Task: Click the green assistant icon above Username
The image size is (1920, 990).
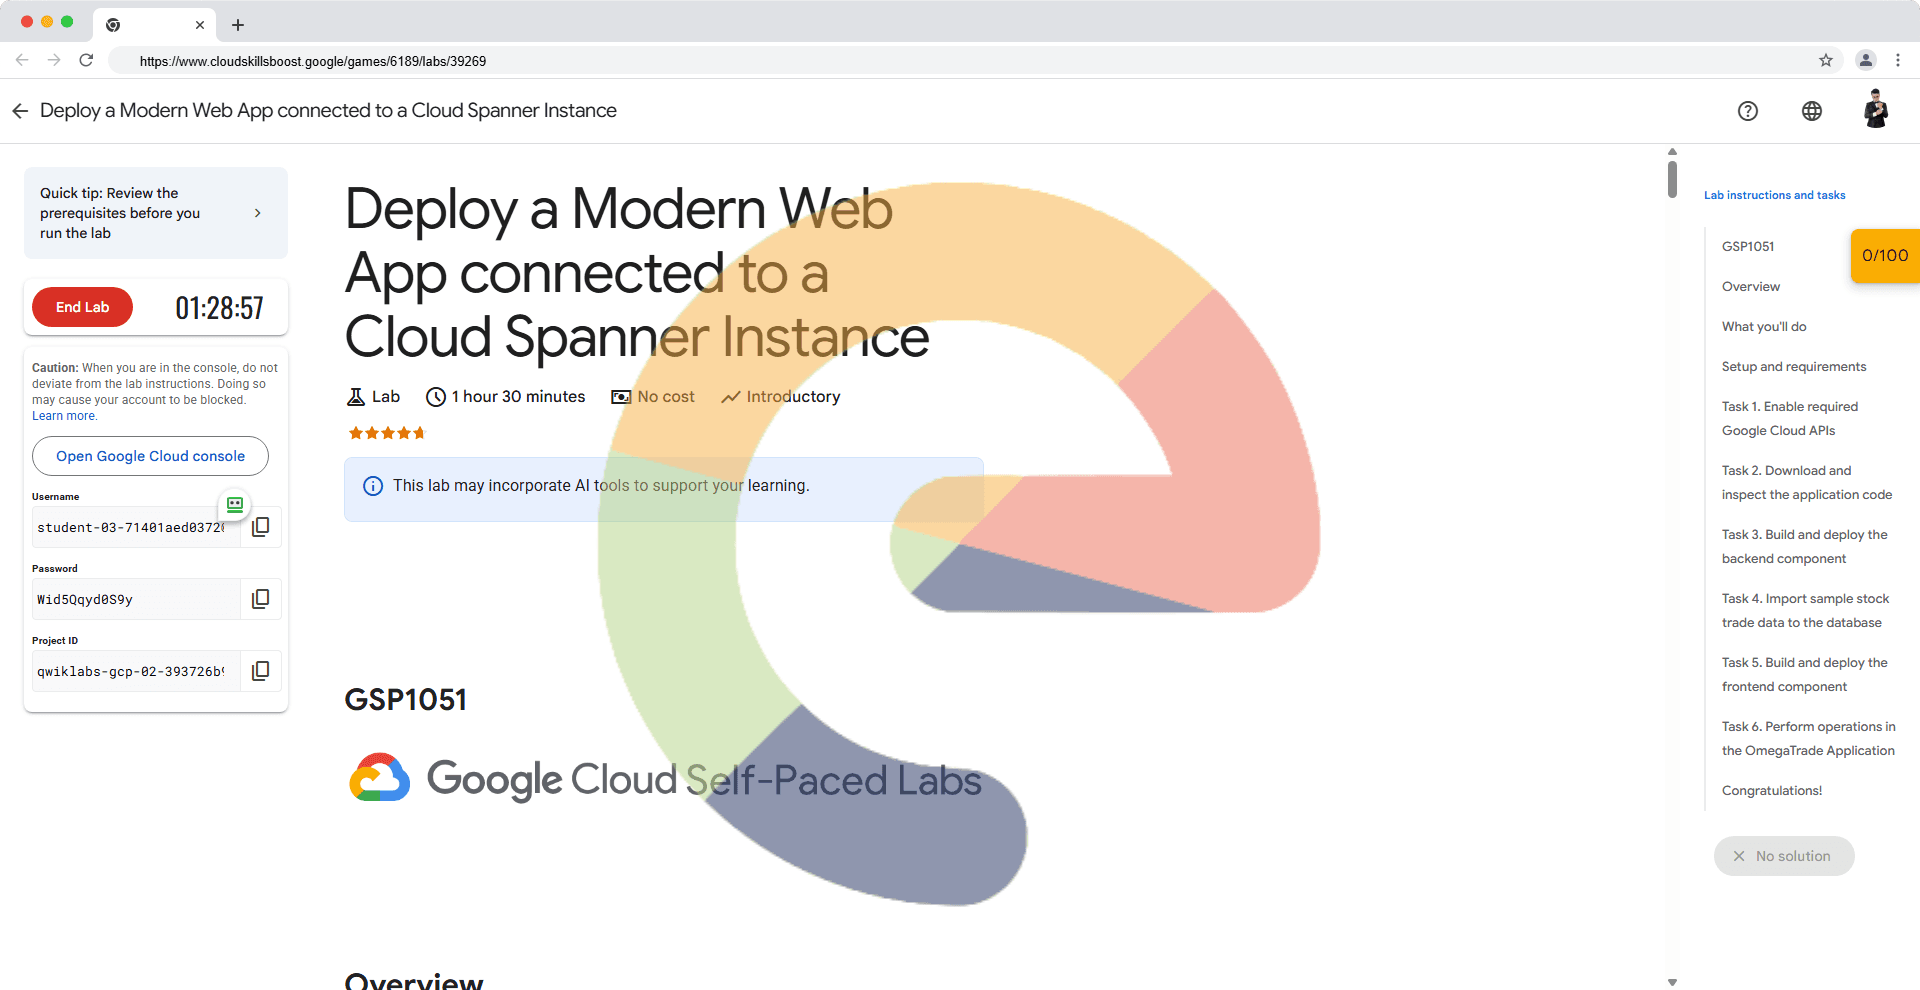Action: 235,505
